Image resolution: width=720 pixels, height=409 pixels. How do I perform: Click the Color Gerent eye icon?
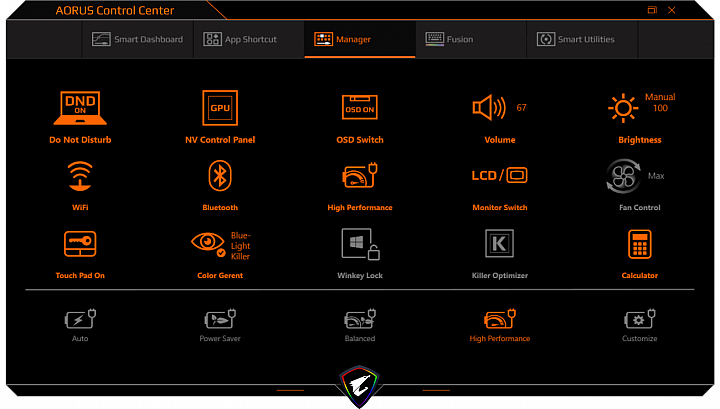point(208,243)
